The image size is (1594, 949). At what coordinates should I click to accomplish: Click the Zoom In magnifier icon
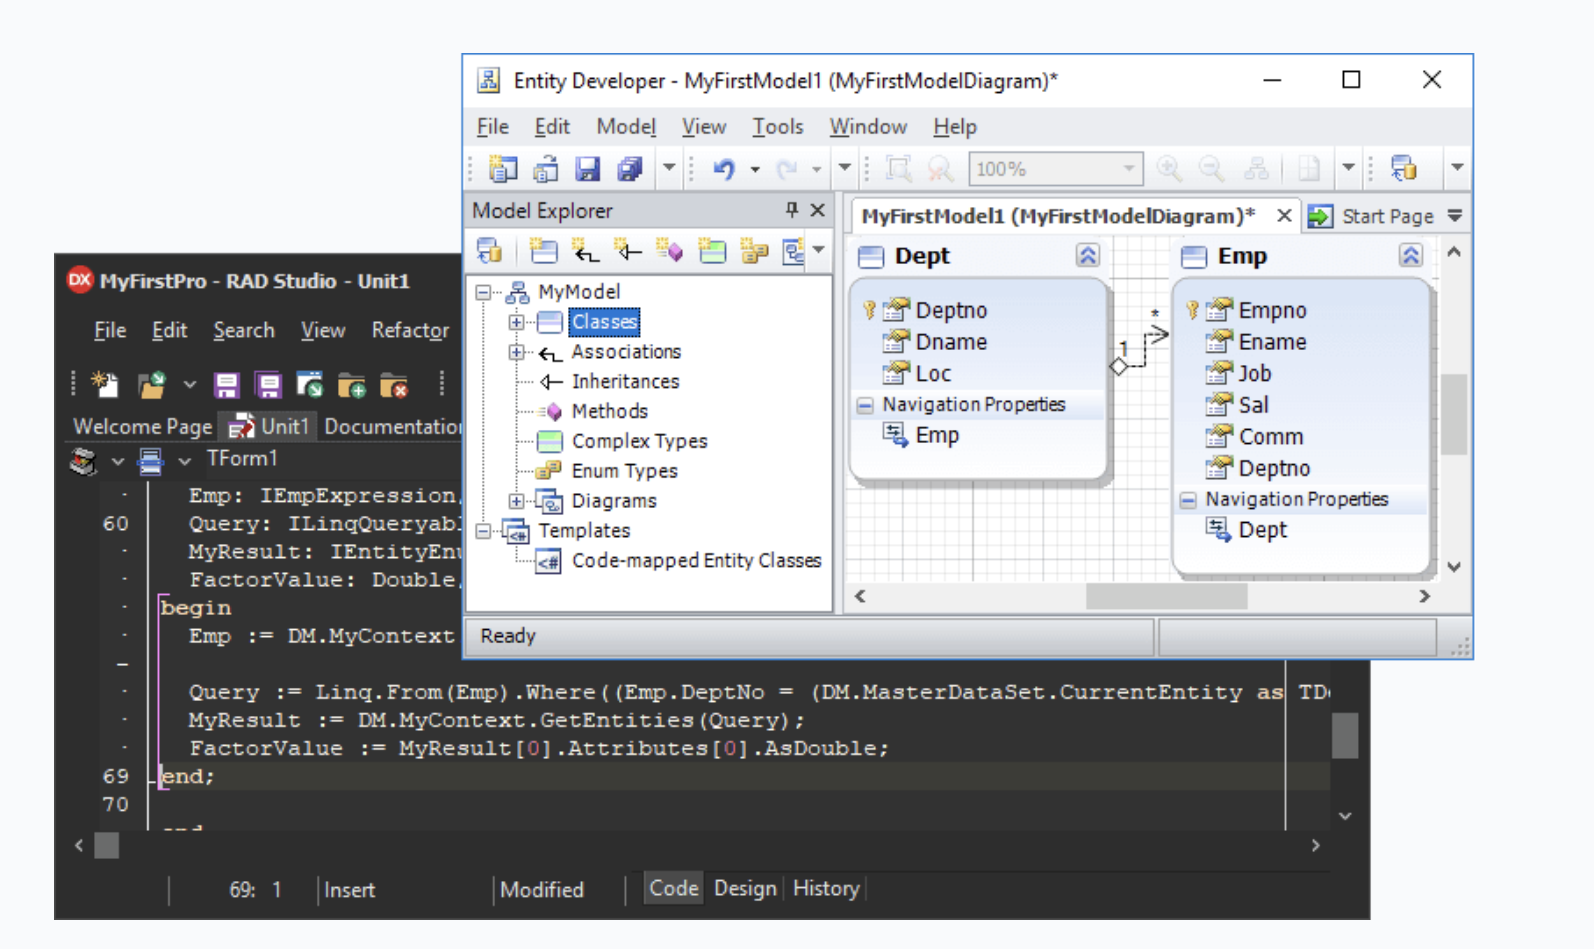[x=1168, y=169]
